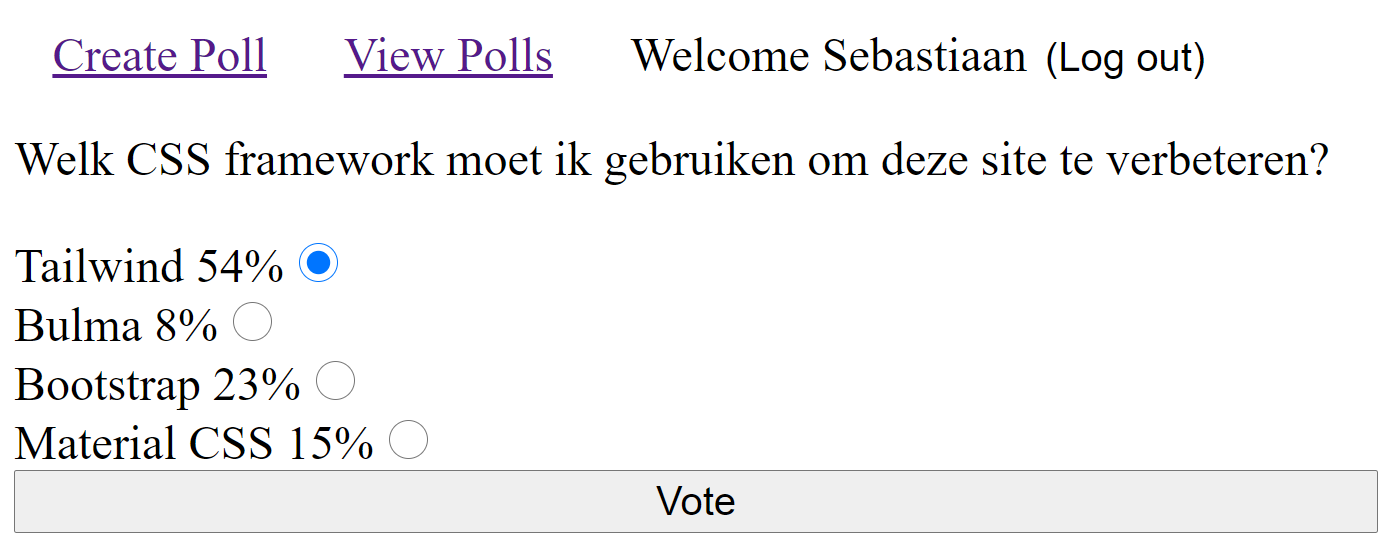
Task: Click the 15% result percentage
Action: pyautogui.click(x=330, y=444)
